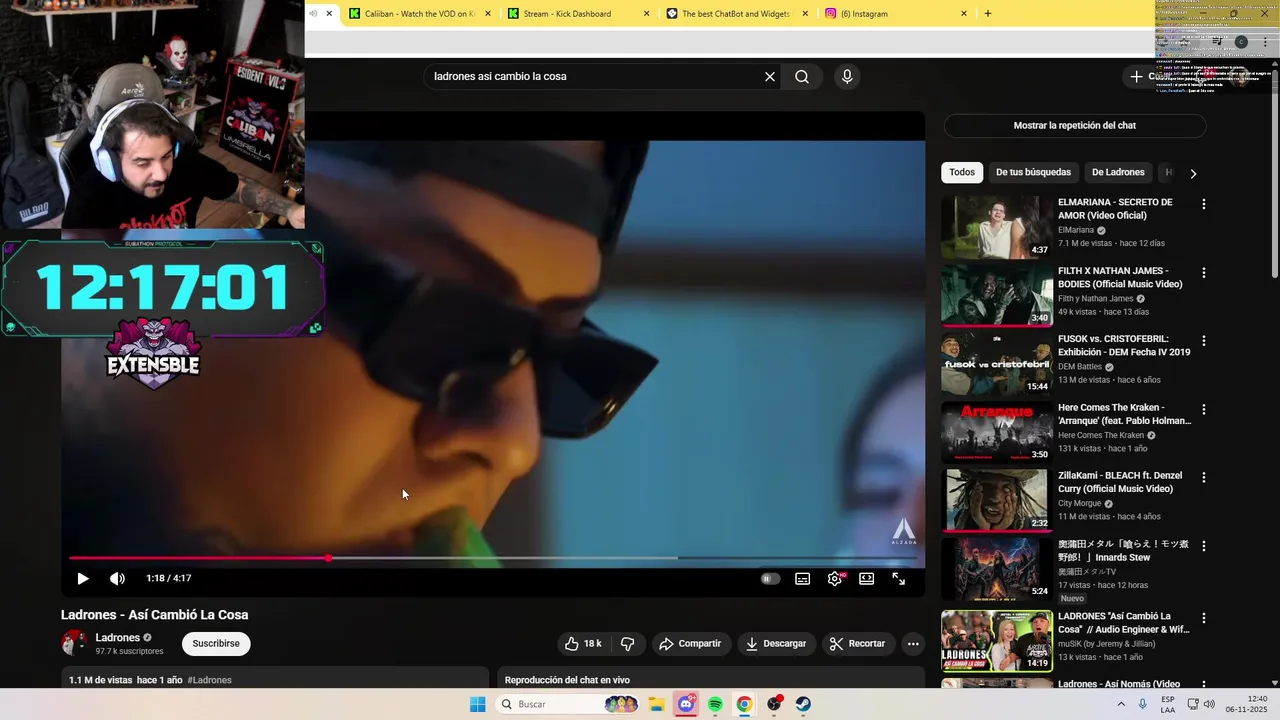The width and height of the screenshot is (1280, 720).
Task: Click the taskbar Buscar search box
Action: [569, 705]
